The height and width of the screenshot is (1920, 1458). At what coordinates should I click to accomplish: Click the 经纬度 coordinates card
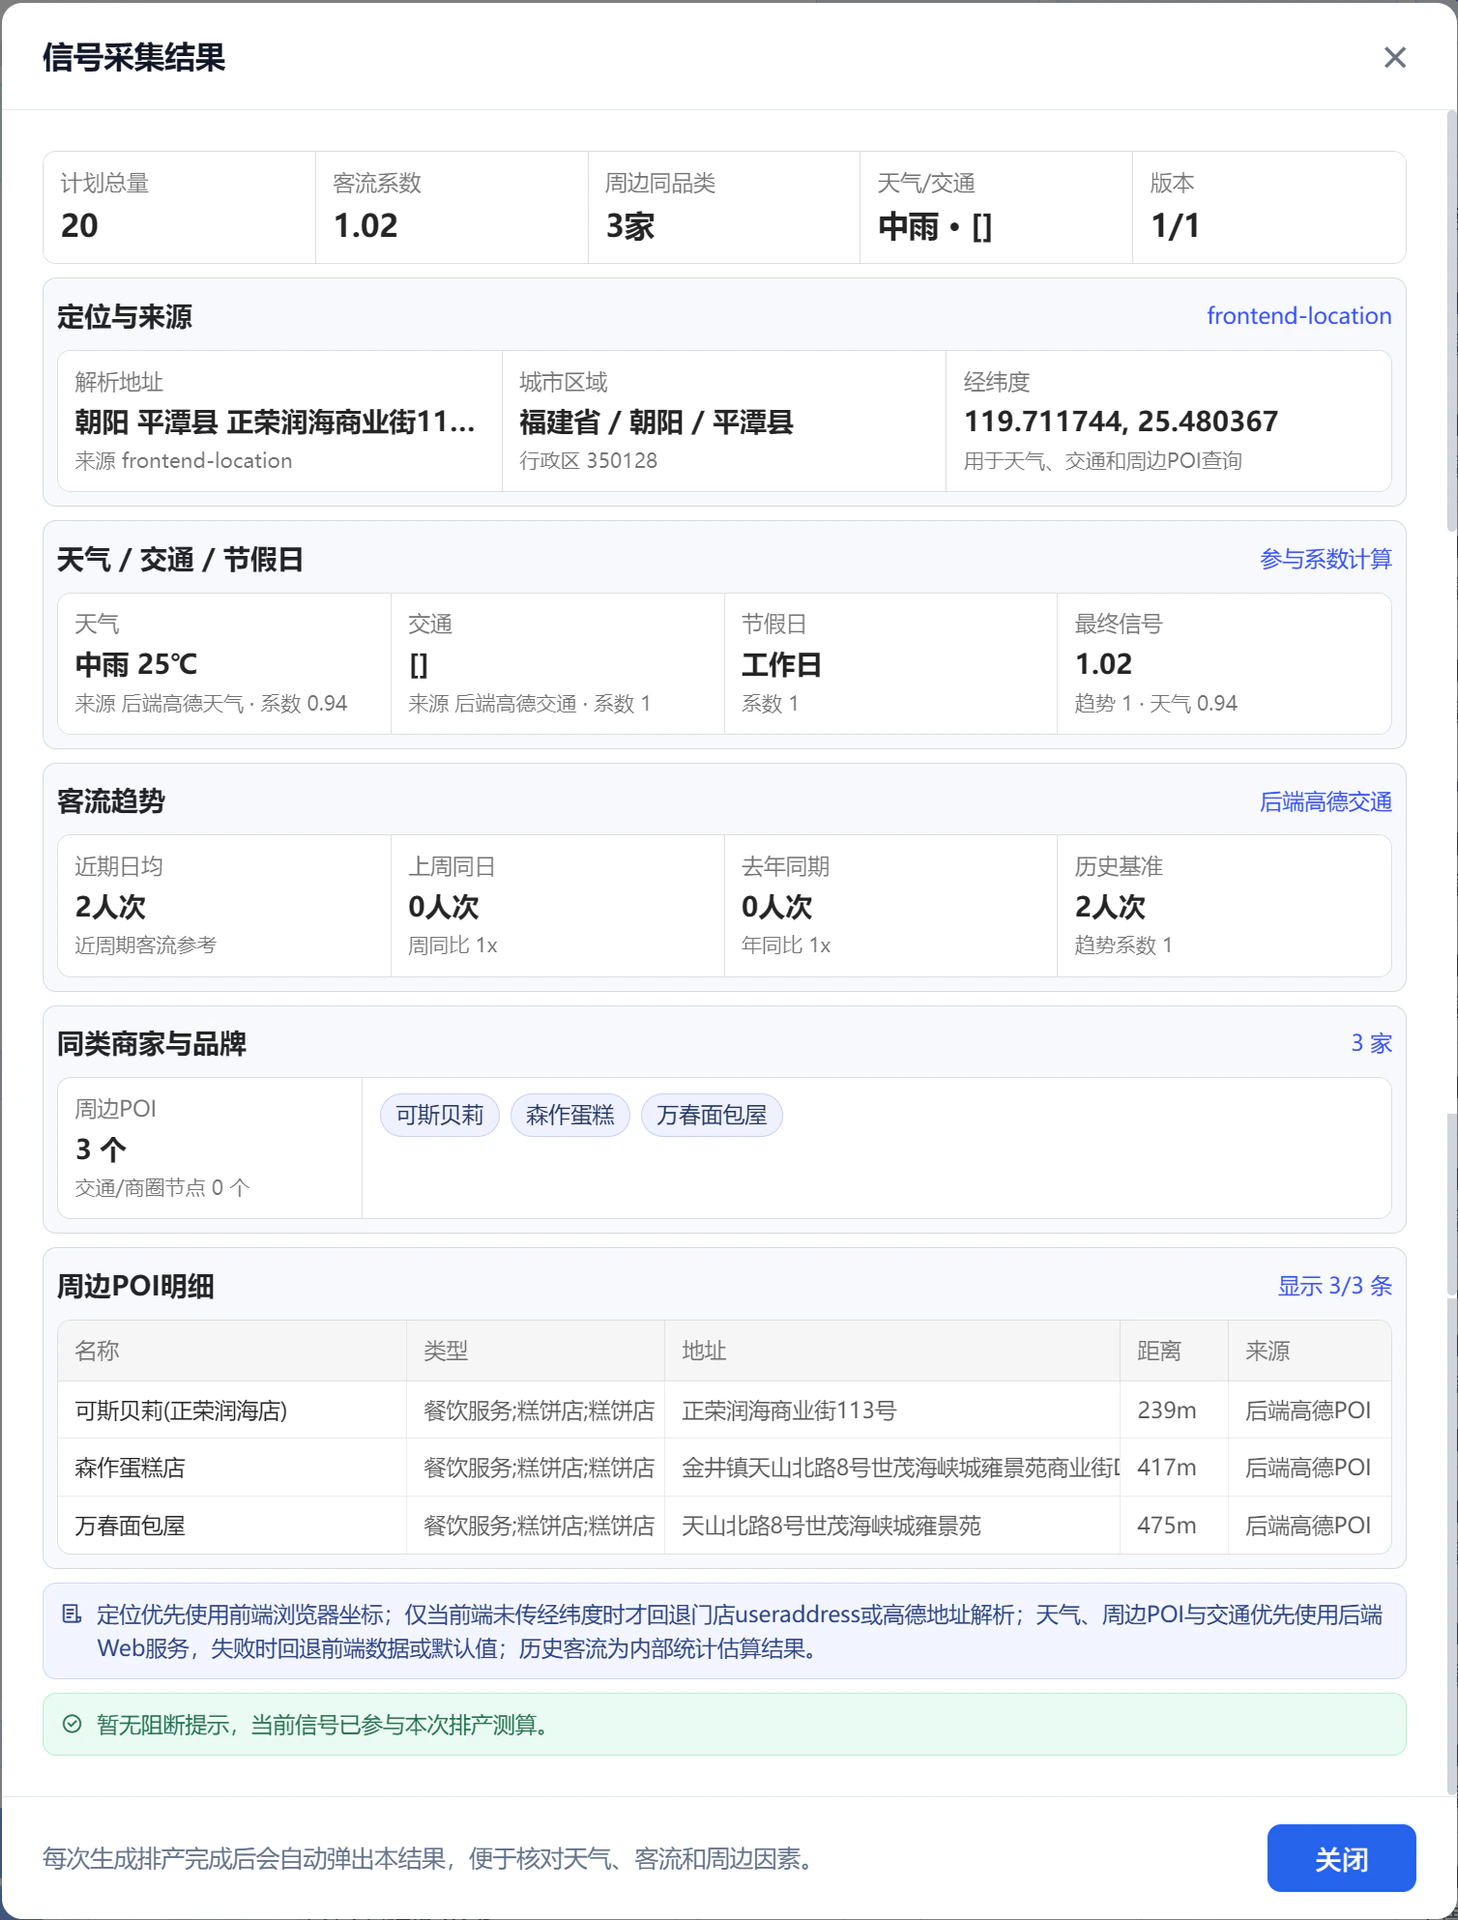1168,421
